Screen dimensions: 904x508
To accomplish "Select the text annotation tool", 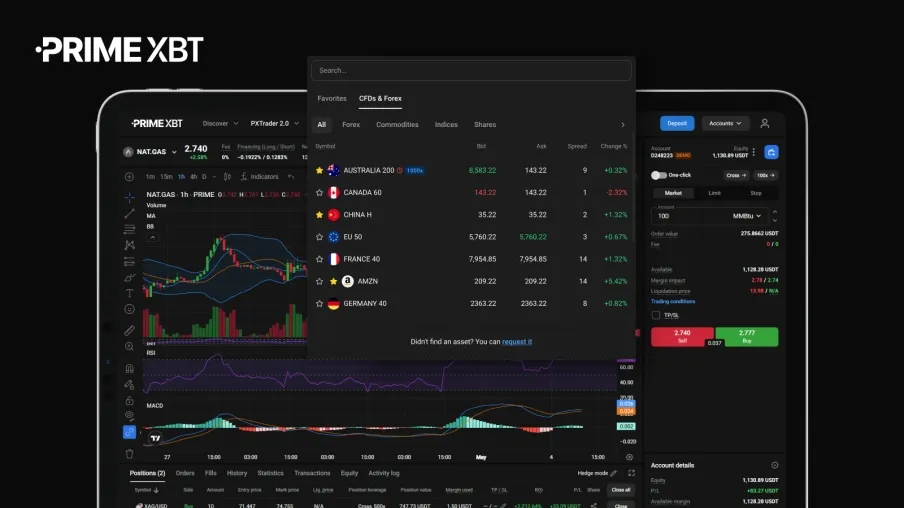I will pos(129,293).
